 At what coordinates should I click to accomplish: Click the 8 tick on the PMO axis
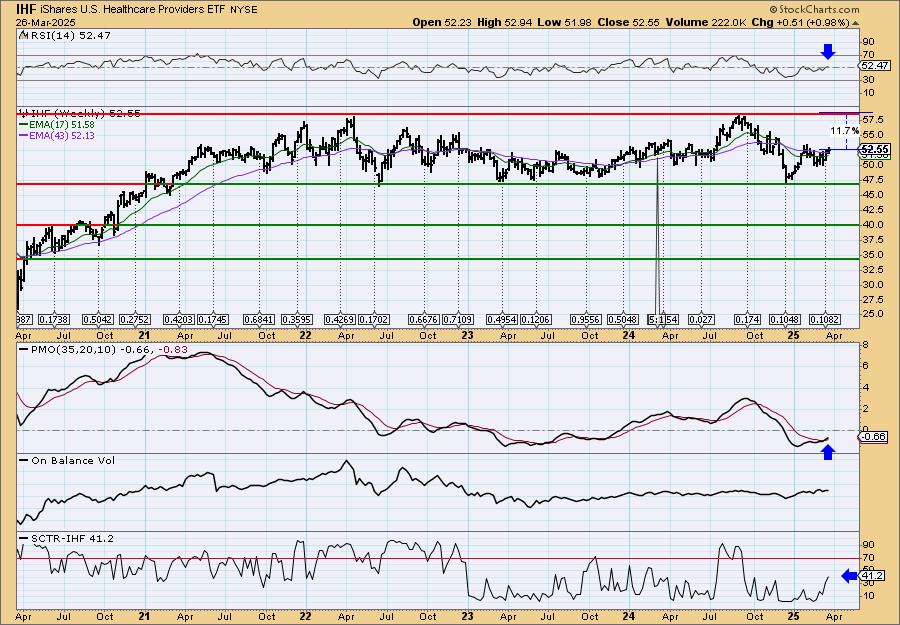(866, 345)
